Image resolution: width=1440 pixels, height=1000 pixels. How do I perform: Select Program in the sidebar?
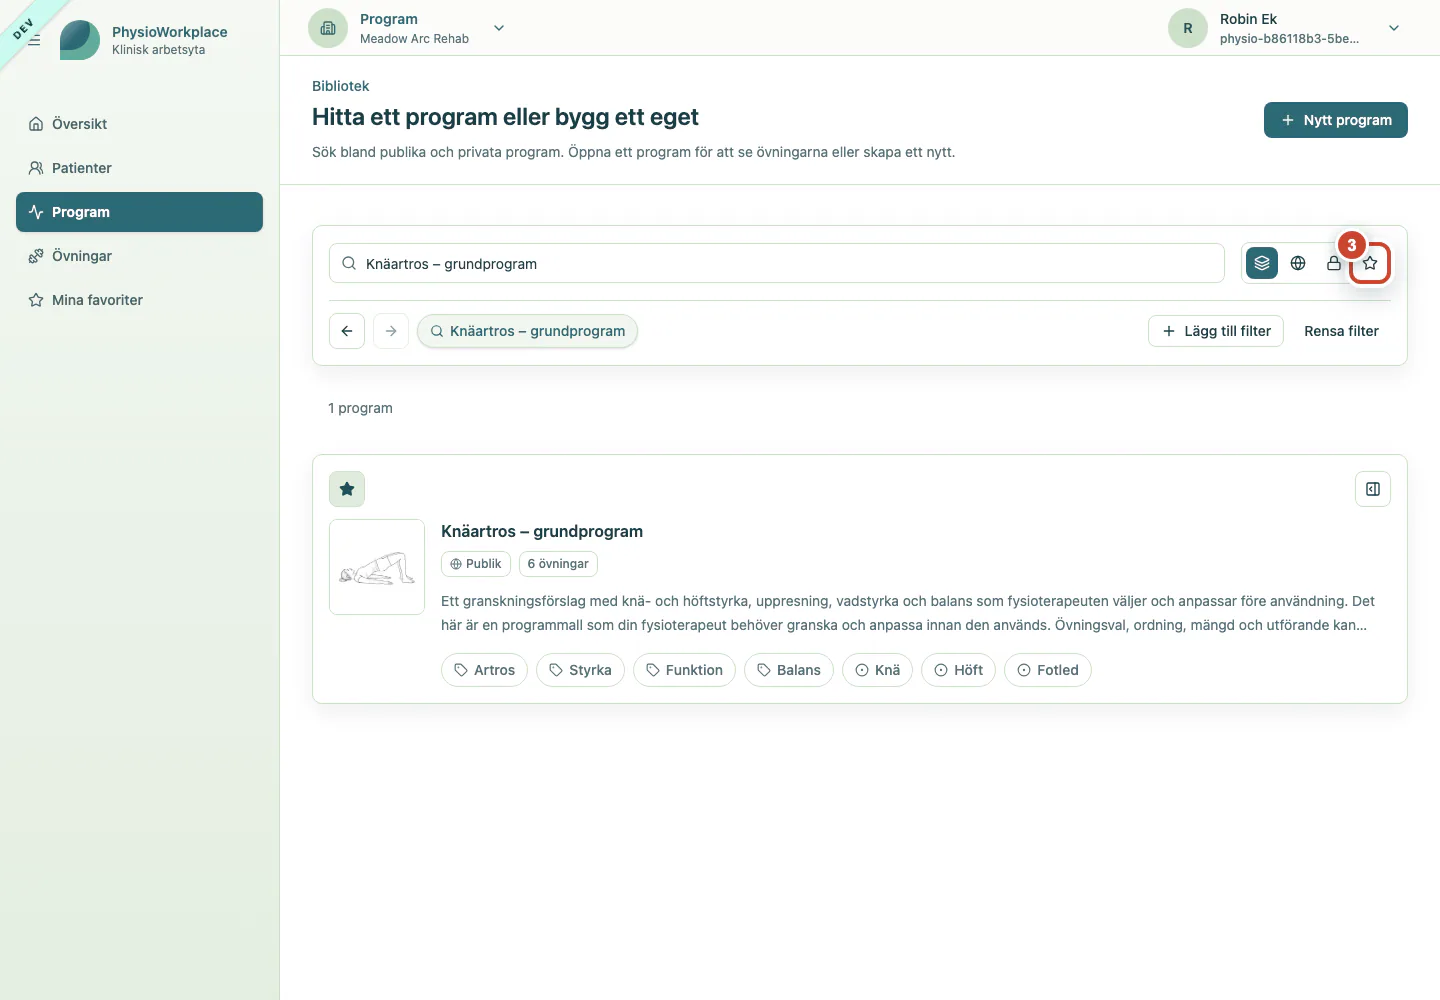tap(139, 212)
